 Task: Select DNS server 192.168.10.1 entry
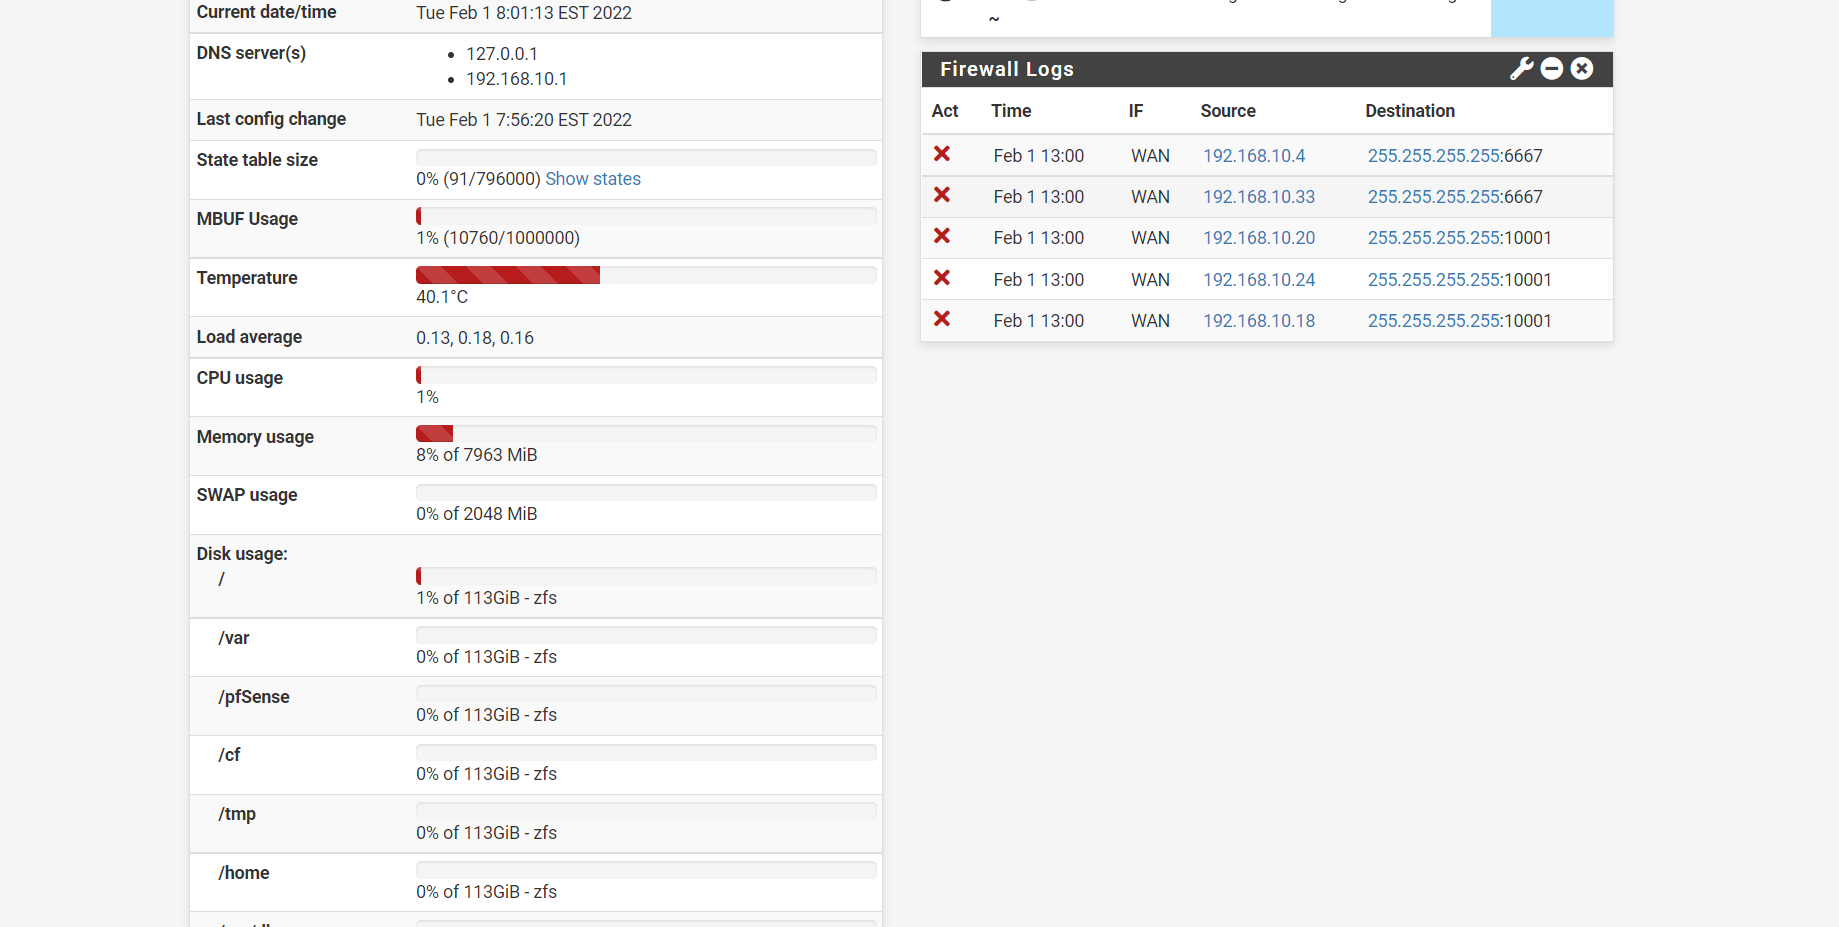pyautogui.click(x=517, y=79)
